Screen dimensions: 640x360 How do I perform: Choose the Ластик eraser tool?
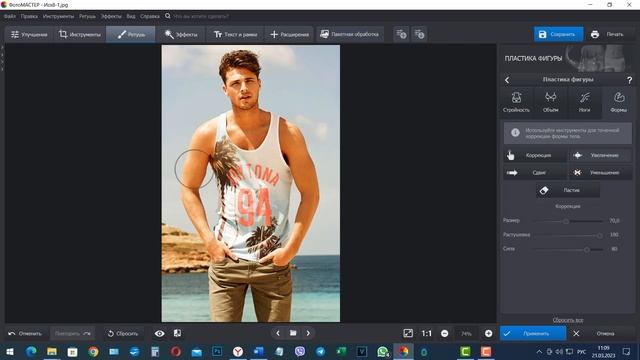[568, 190]
